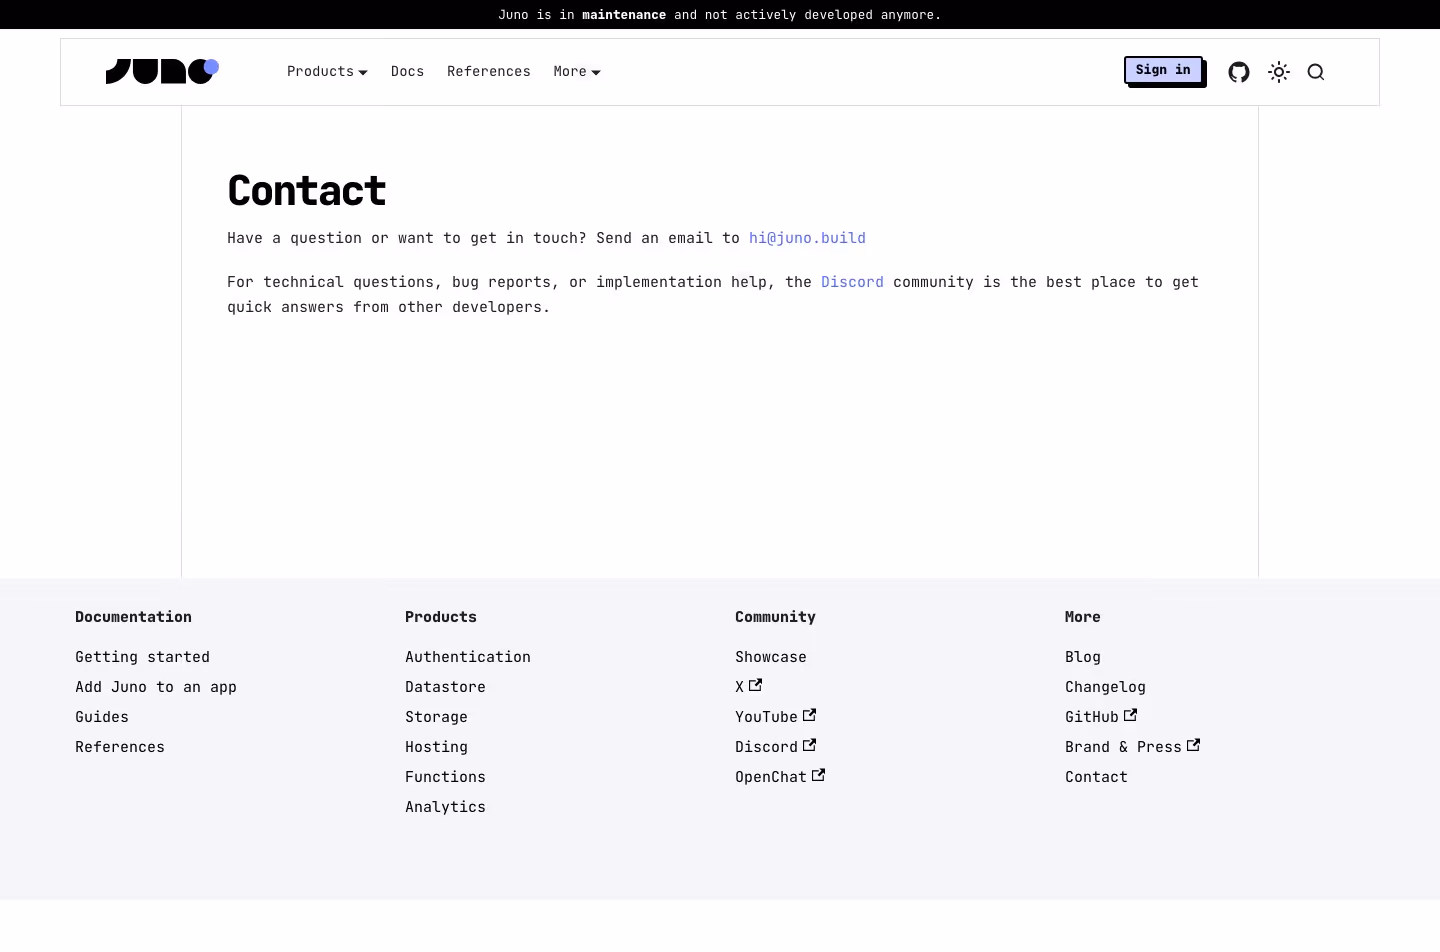Open Datastore product link
Viewport: 1440px width, 952px height.
tap(445, 687)
